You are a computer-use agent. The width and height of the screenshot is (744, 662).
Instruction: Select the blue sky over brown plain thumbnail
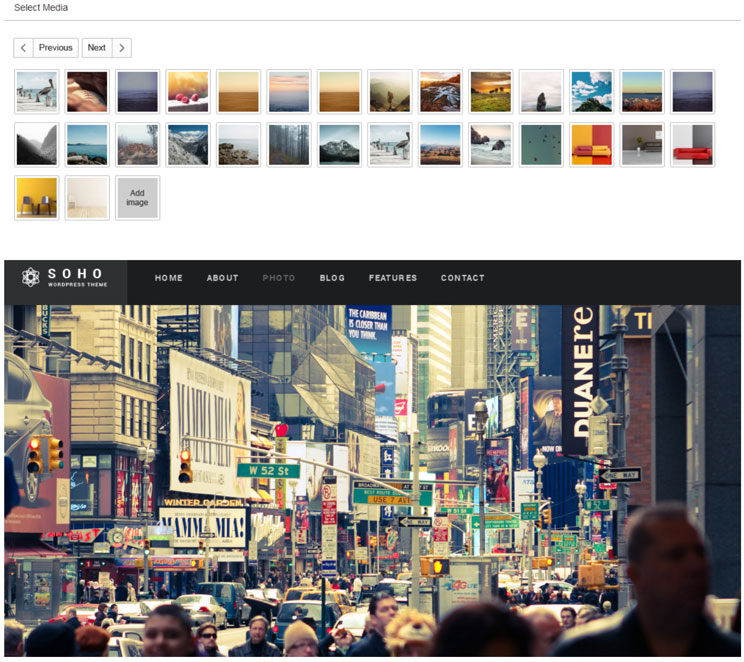click(x=440, y=145)
